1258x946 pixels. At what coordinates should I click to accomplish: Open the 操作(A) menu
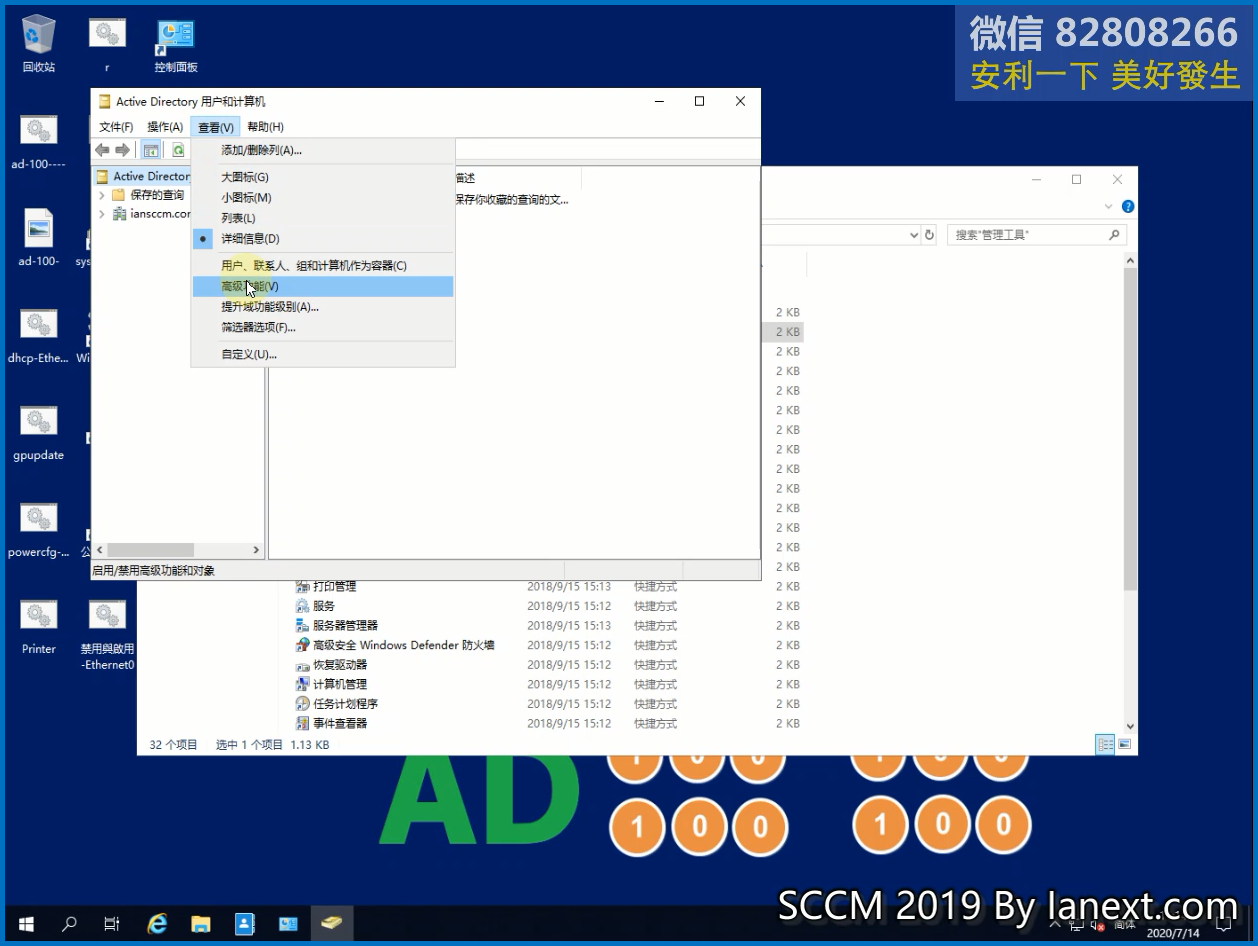165,127
